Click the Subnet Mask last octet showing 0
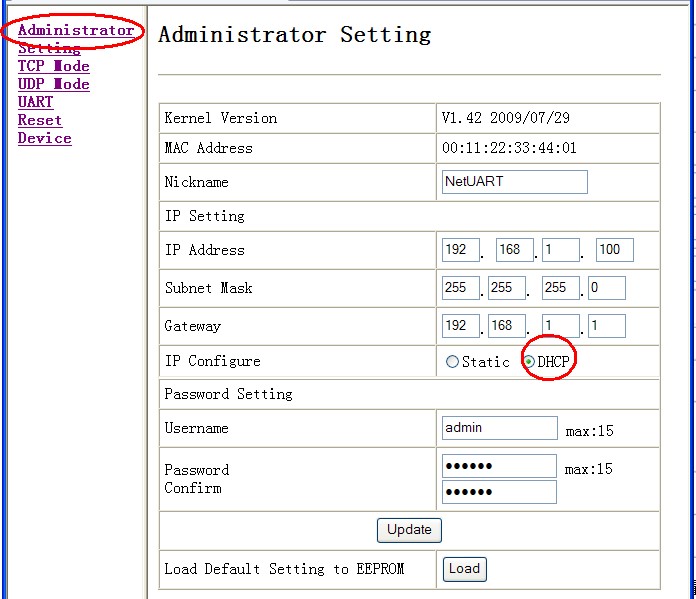The width and height of the screenshot is (696, 599). (606, 288)
